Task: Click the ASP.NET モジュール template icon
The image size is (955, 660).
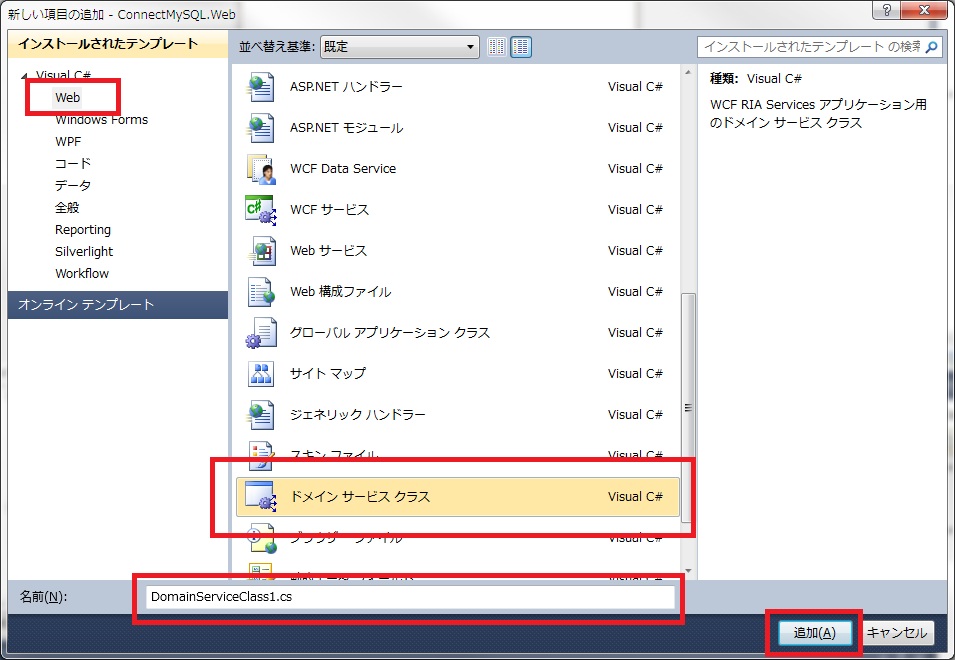Action: coord(261,128)
